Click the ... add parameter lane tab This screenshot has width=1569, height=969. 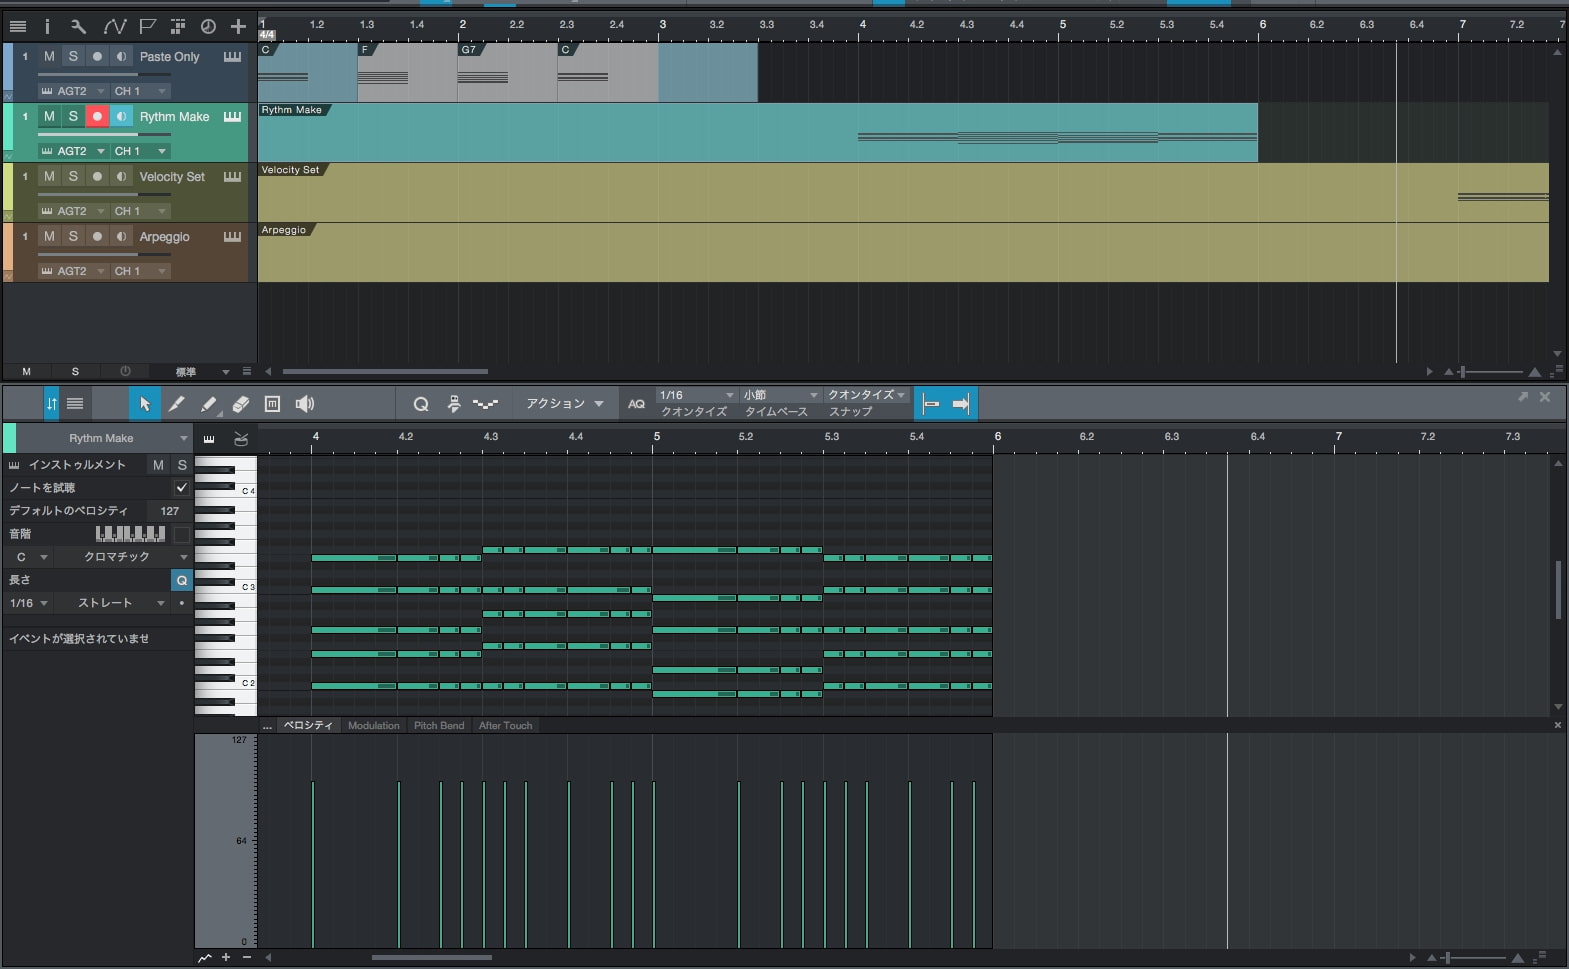(267, 726)
